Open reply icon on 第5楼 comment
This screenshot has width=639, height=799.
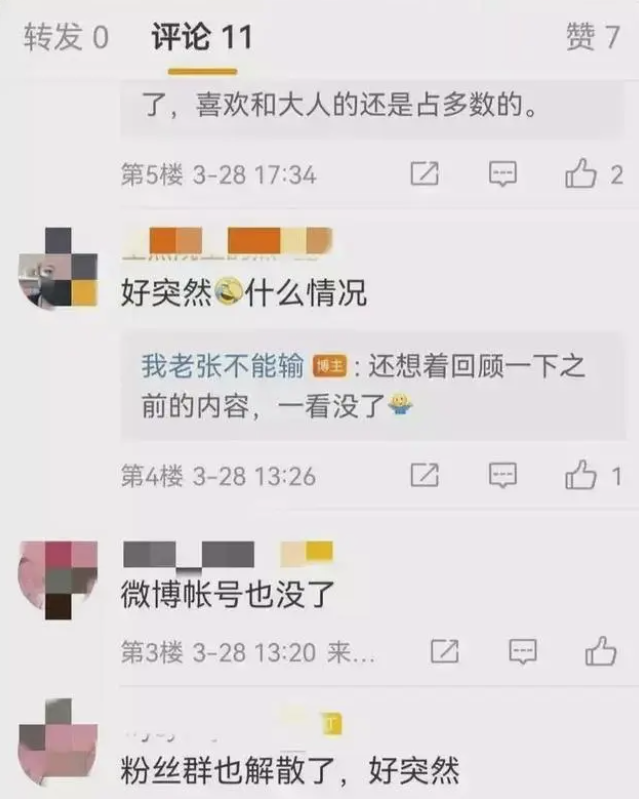[x=503, y=174]
